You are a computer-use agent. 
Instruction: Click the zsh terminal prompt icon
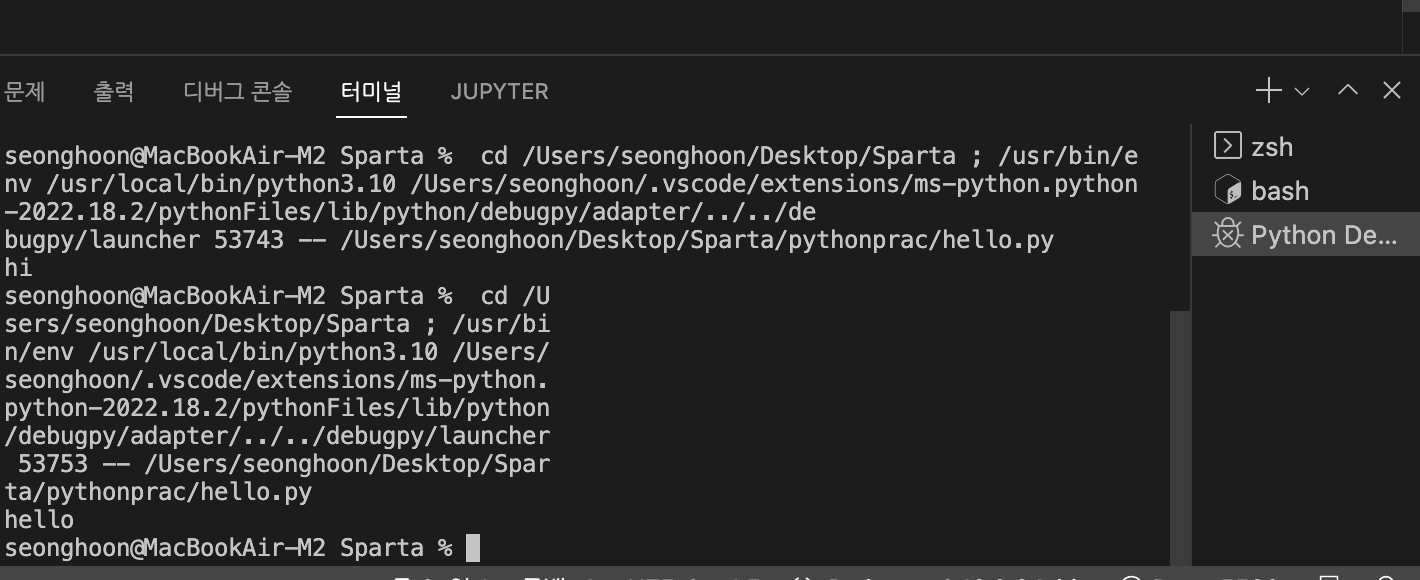pyautogui.click(x=1227, y=146)
